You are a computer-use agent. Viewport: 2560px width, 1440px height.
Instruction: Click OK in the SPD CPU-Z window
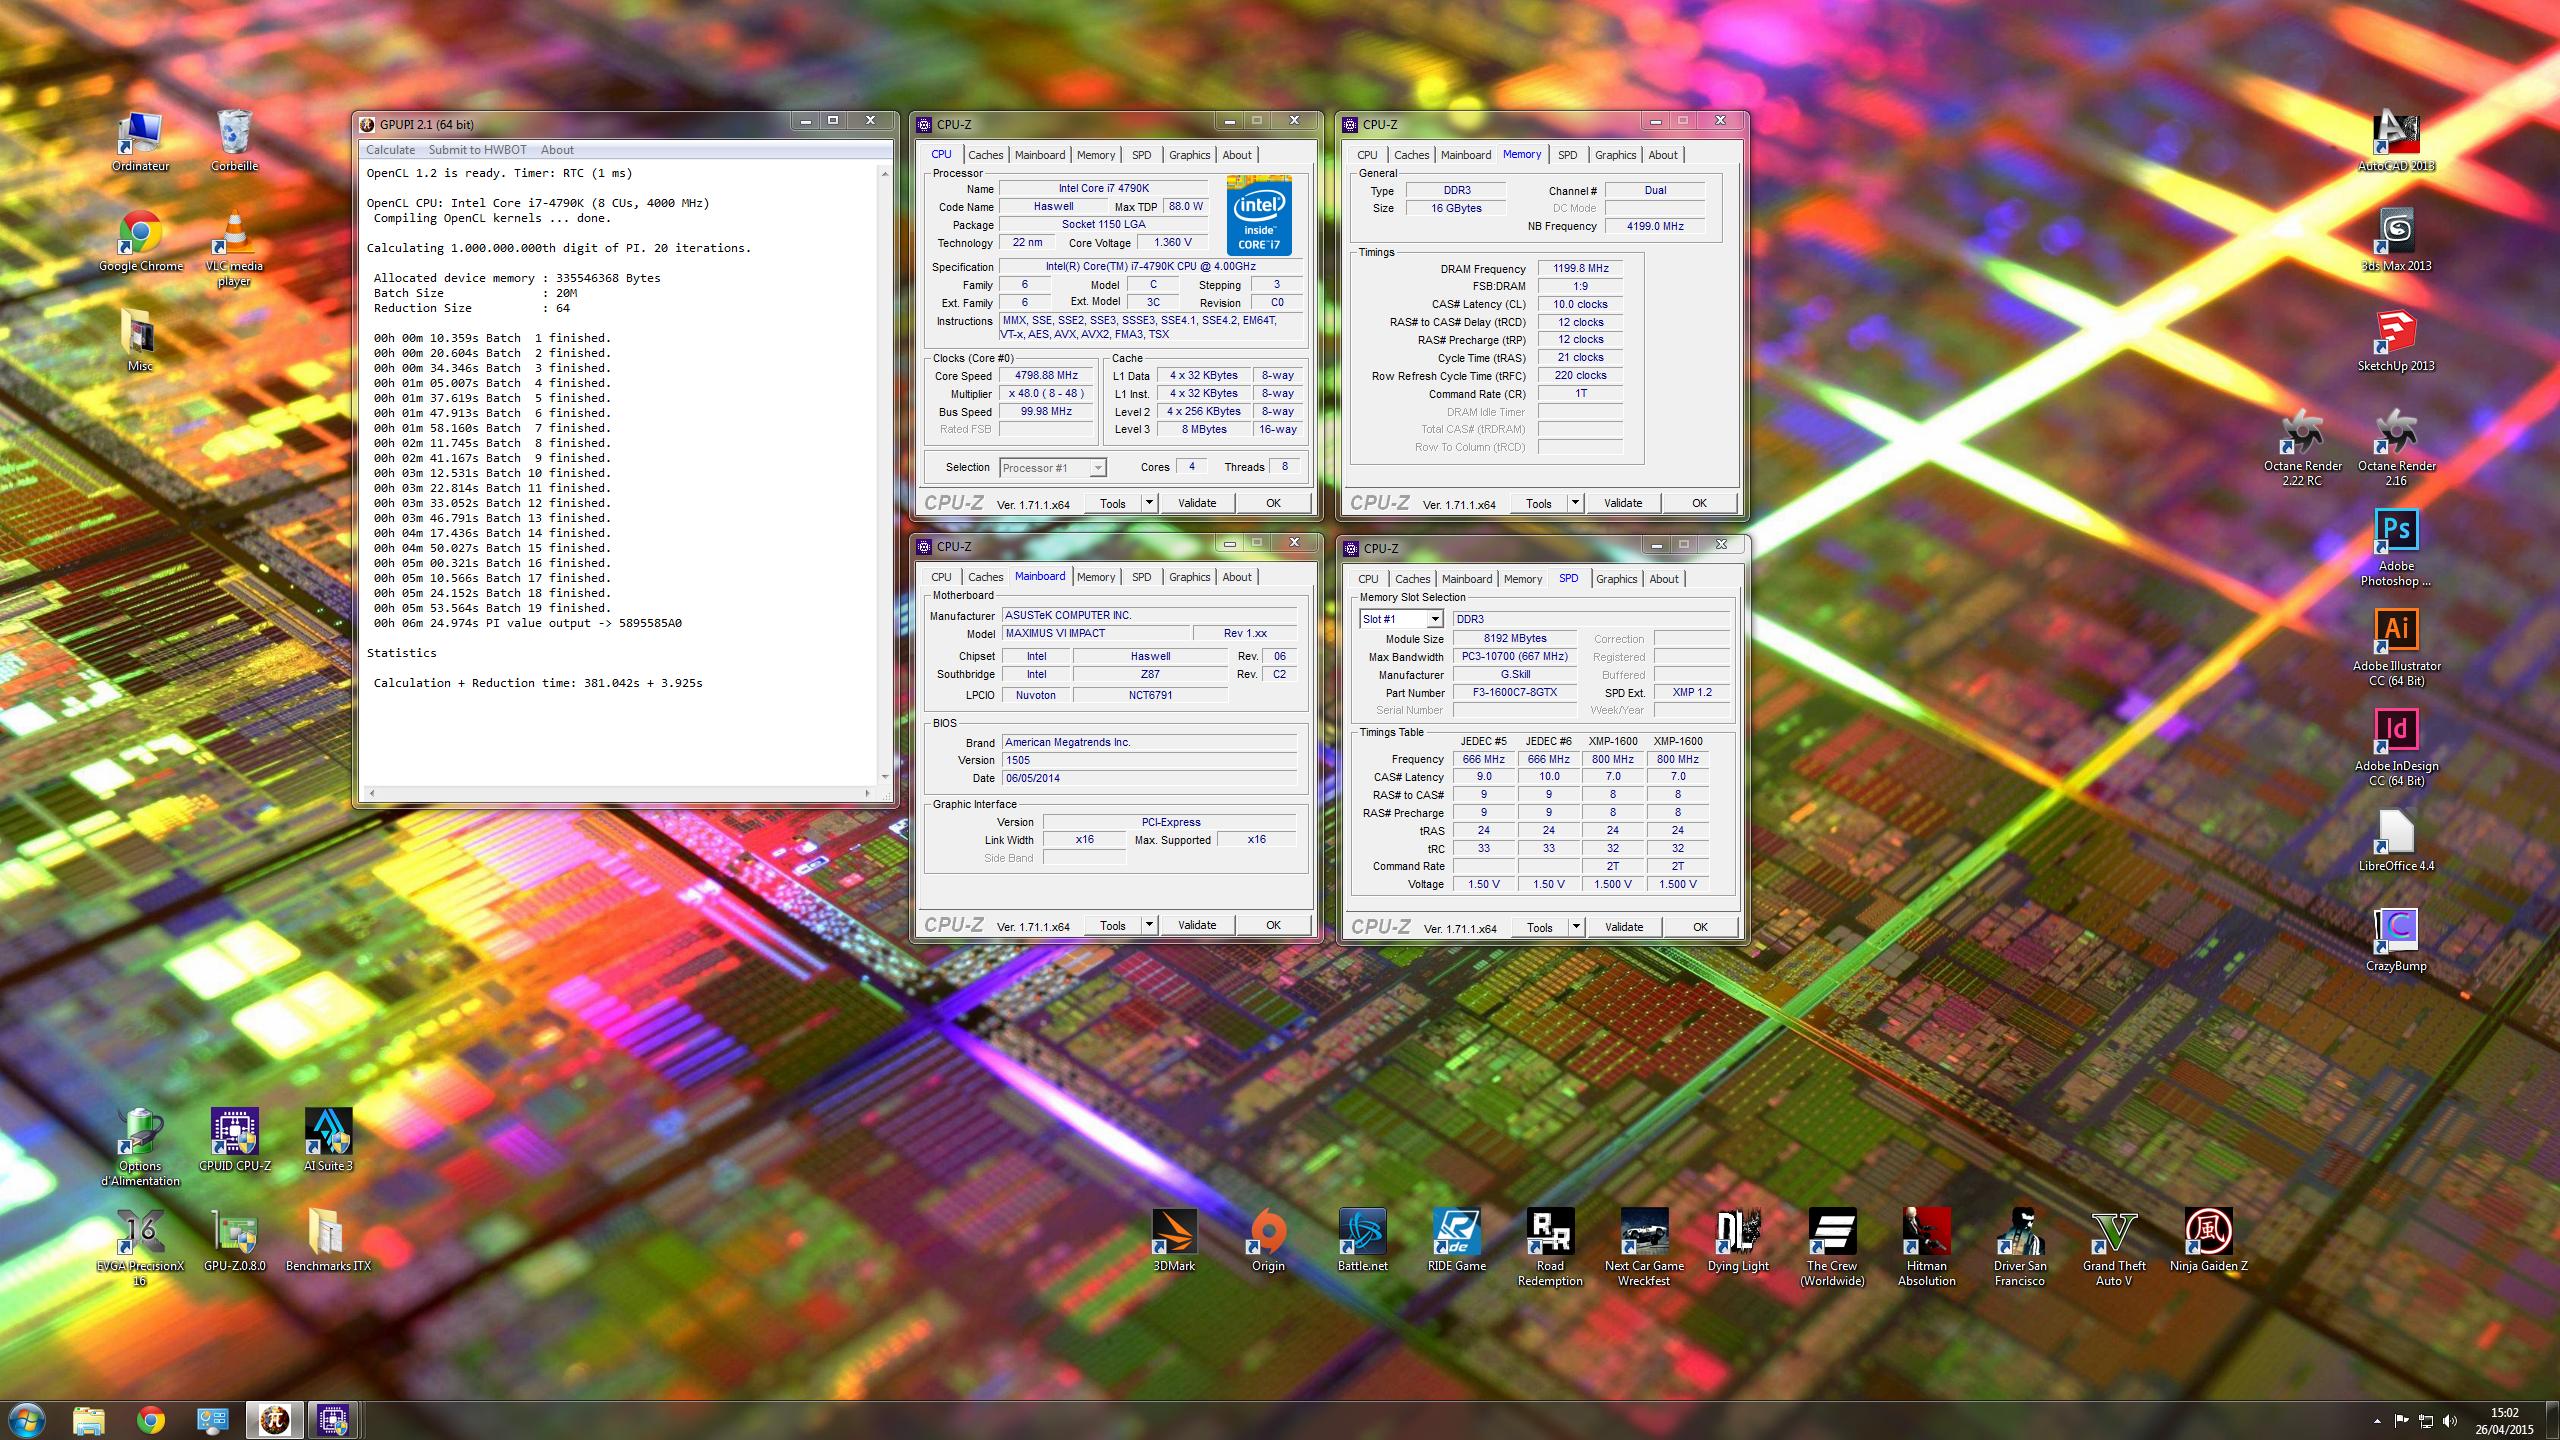(x=1700, y=927)
